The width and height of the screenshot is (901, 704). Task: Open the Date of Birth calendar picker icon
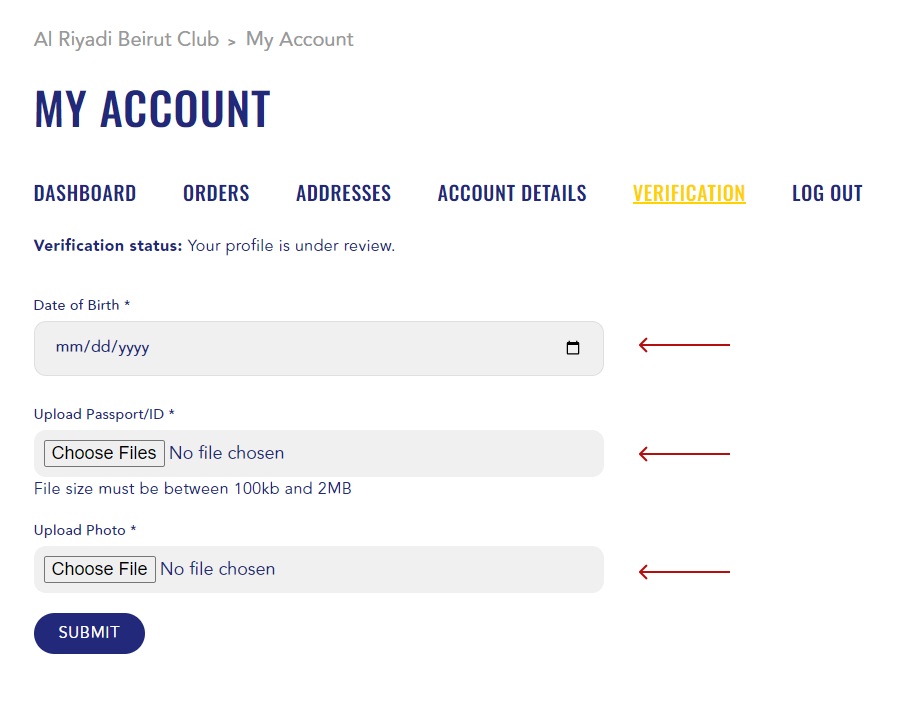point(572,348)
